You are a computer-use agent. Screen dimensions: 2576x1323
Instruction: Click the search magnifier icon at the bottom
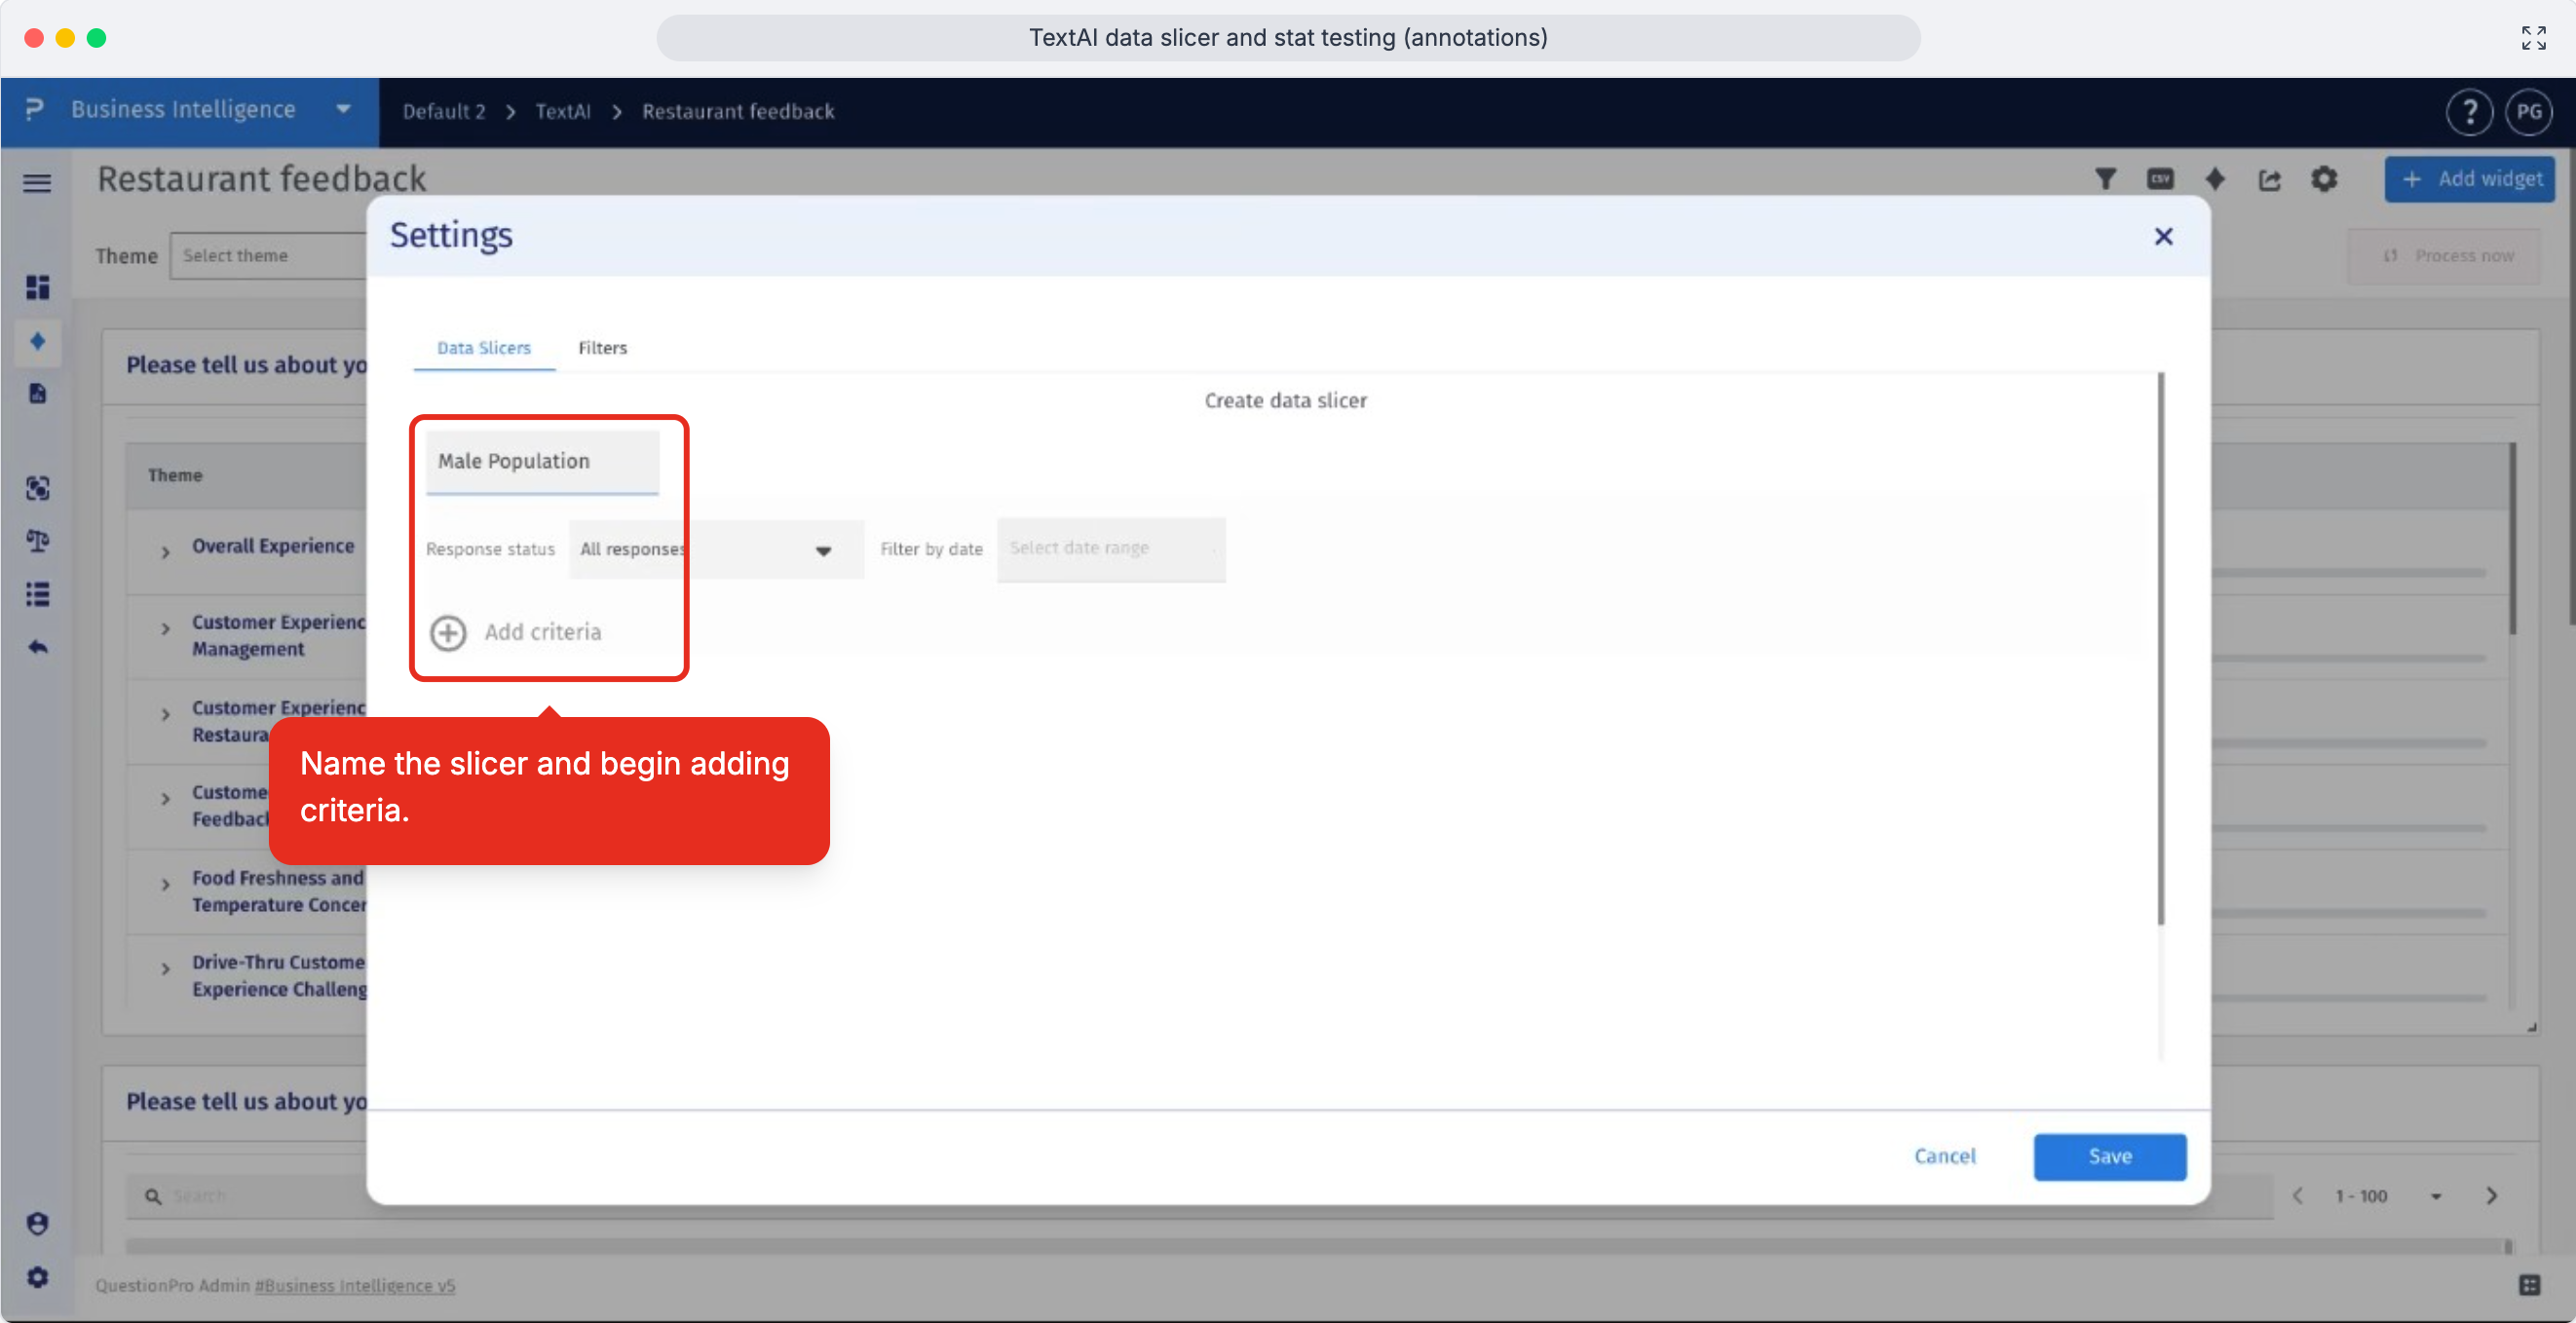tap(153, 1196)
